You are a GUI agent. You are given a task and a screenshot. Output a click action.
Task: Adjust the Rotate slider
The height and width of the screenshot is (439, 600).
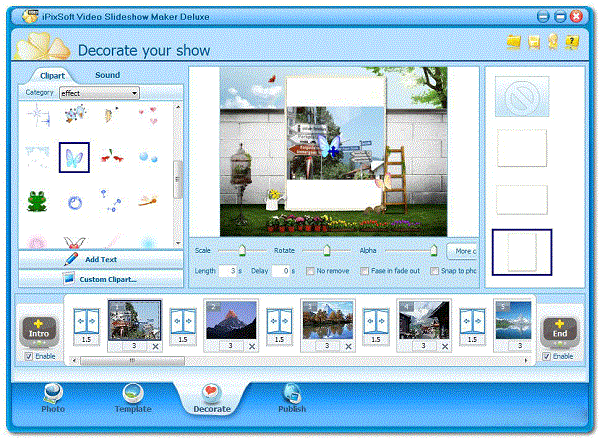[x=326, y=250]
